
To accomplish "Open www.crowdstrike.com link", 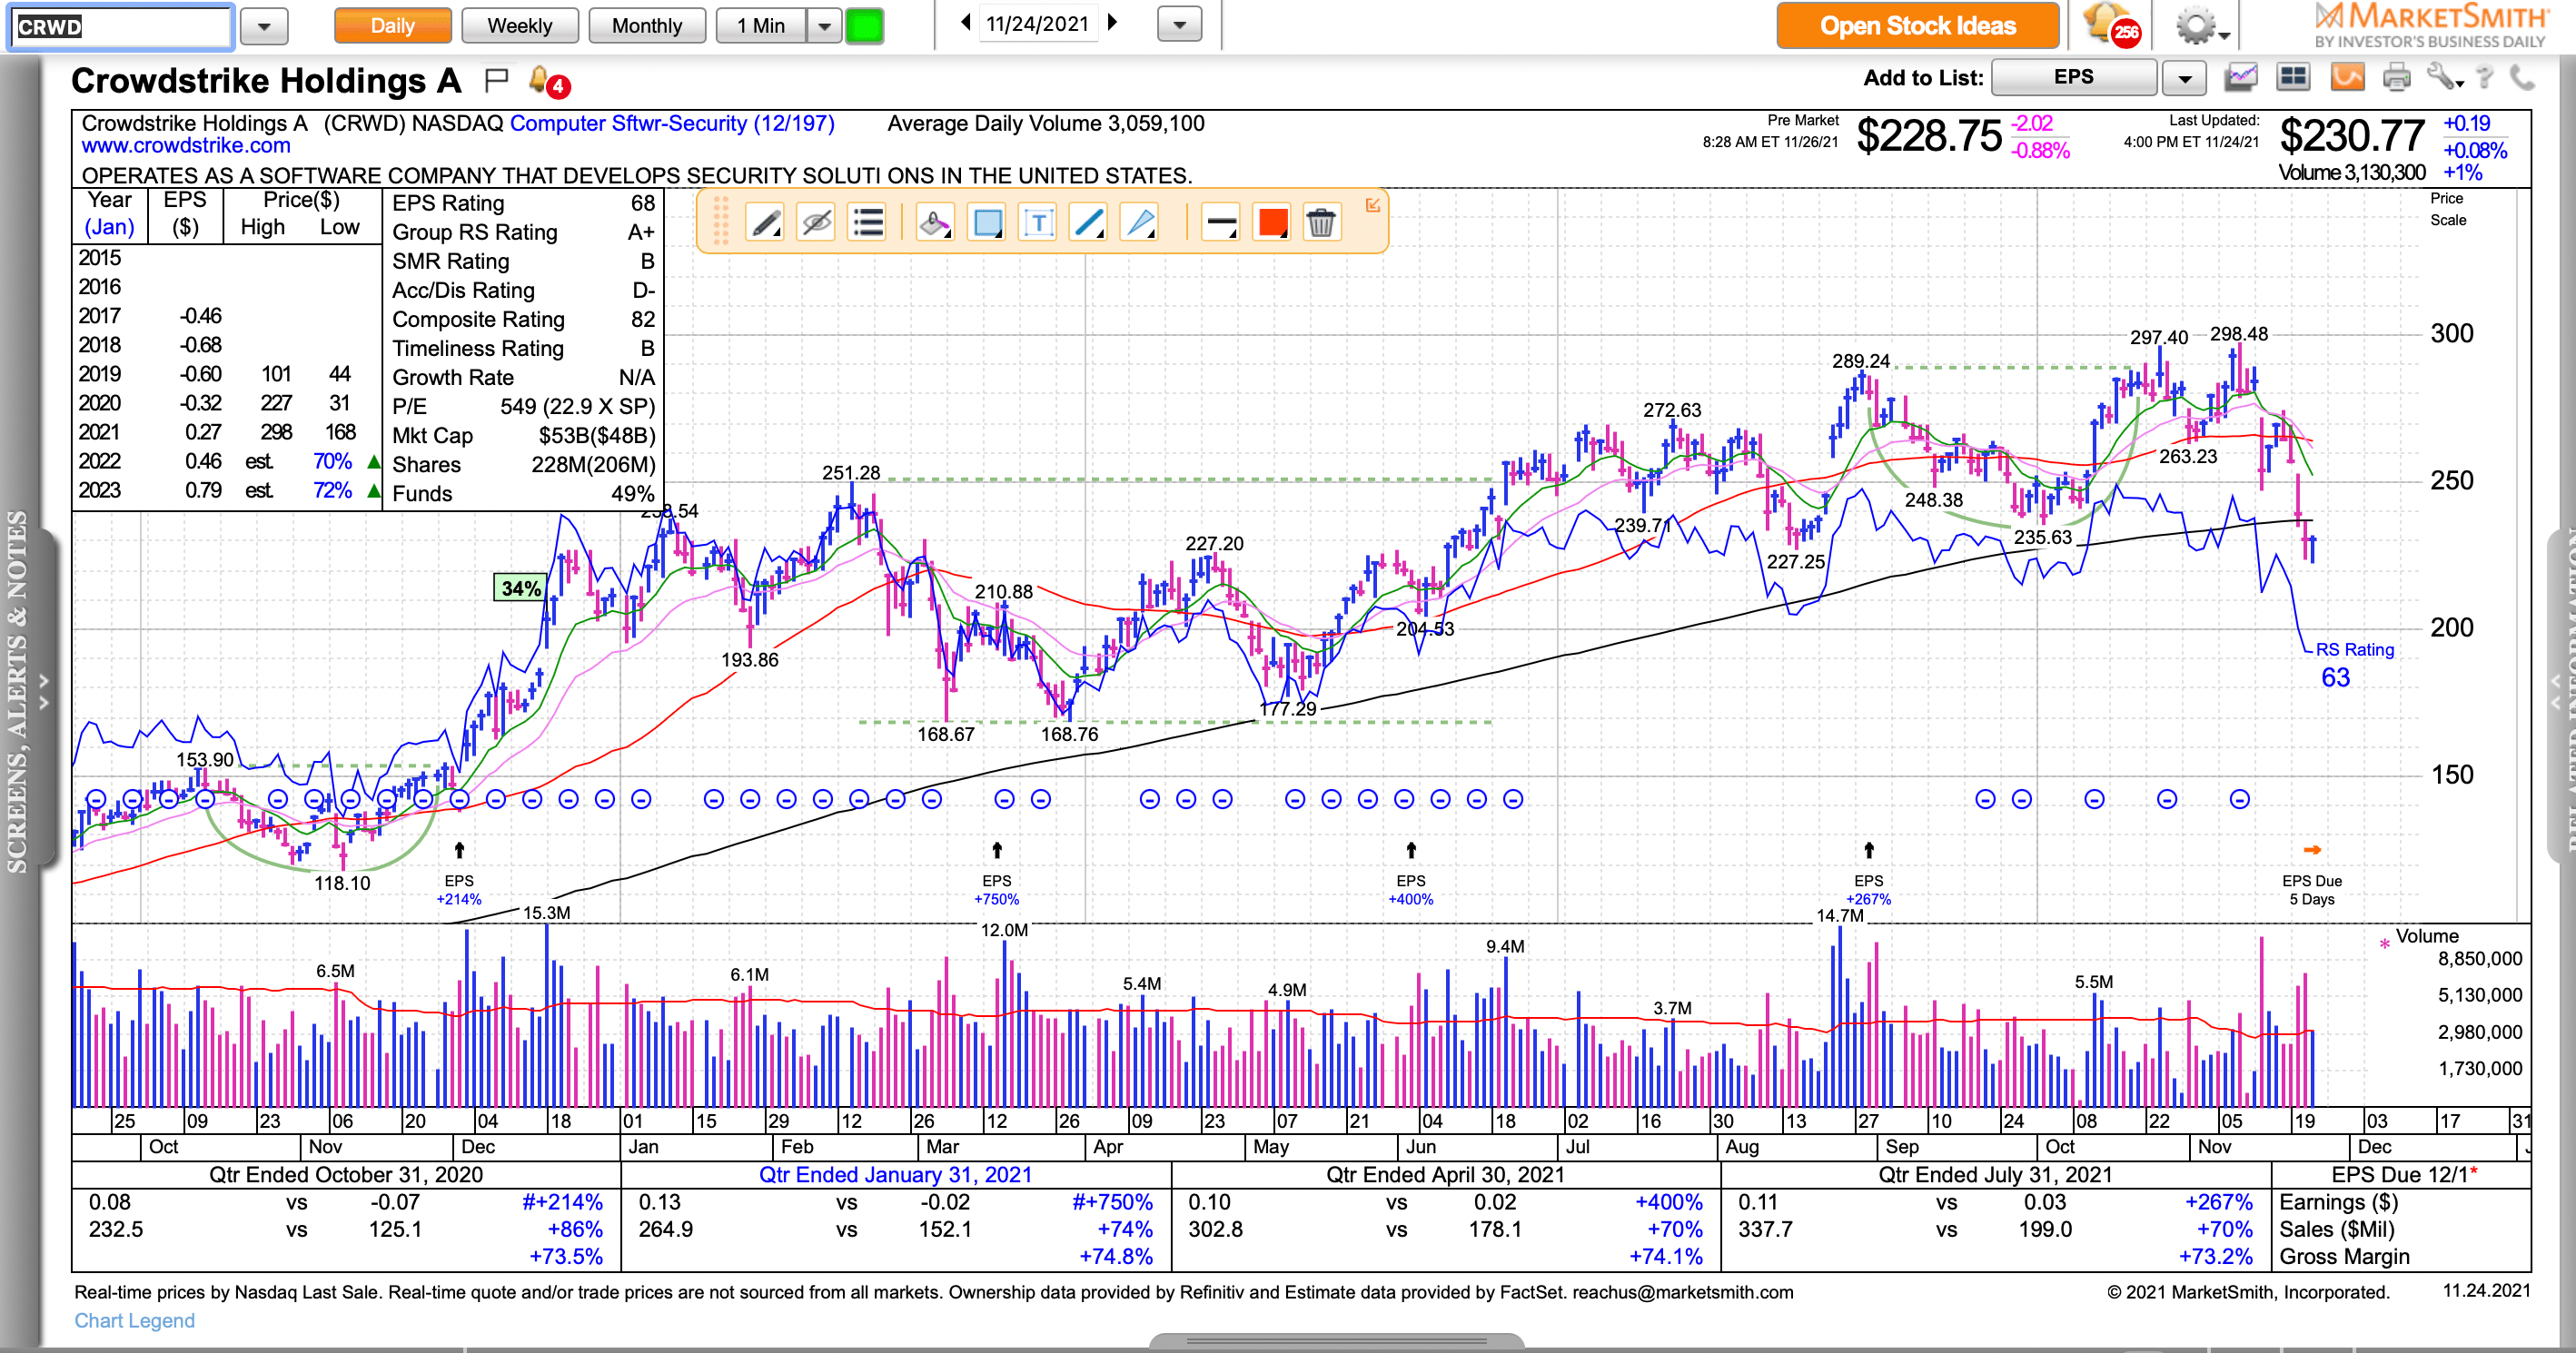I will click(186, 146).
